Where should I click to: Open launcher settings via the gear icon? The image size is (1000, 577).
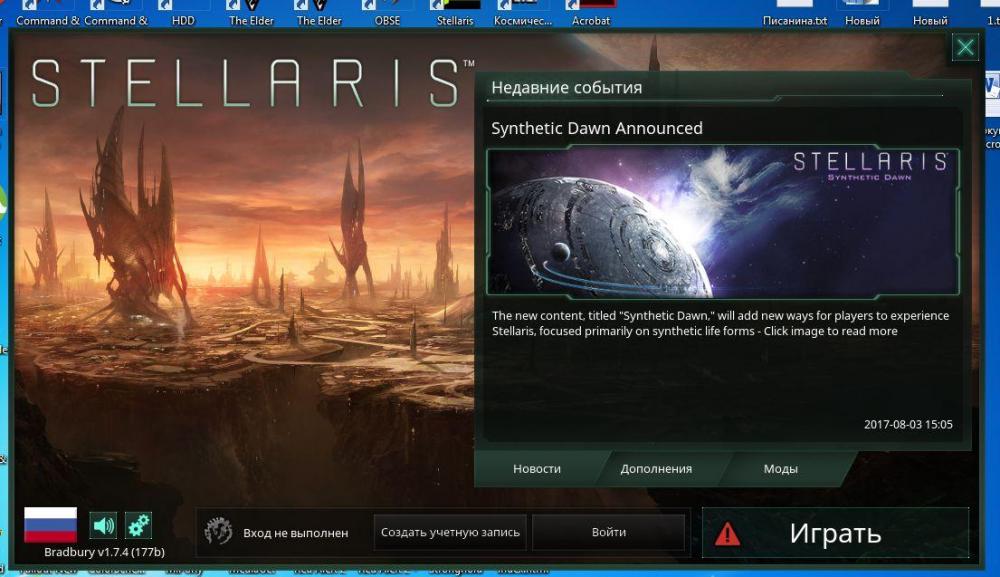tap(138, 525)
